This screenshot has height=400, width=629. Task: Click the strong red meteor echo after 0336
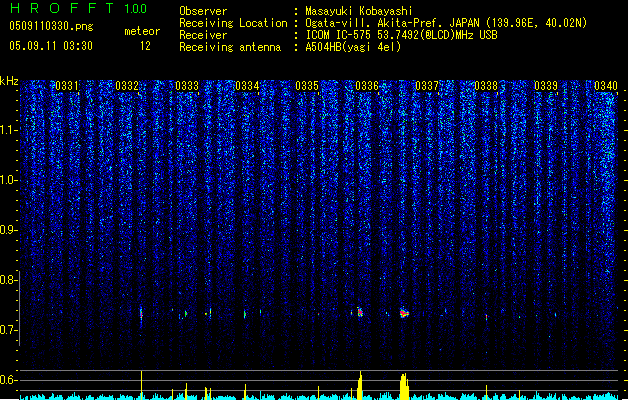click(404, 313)
